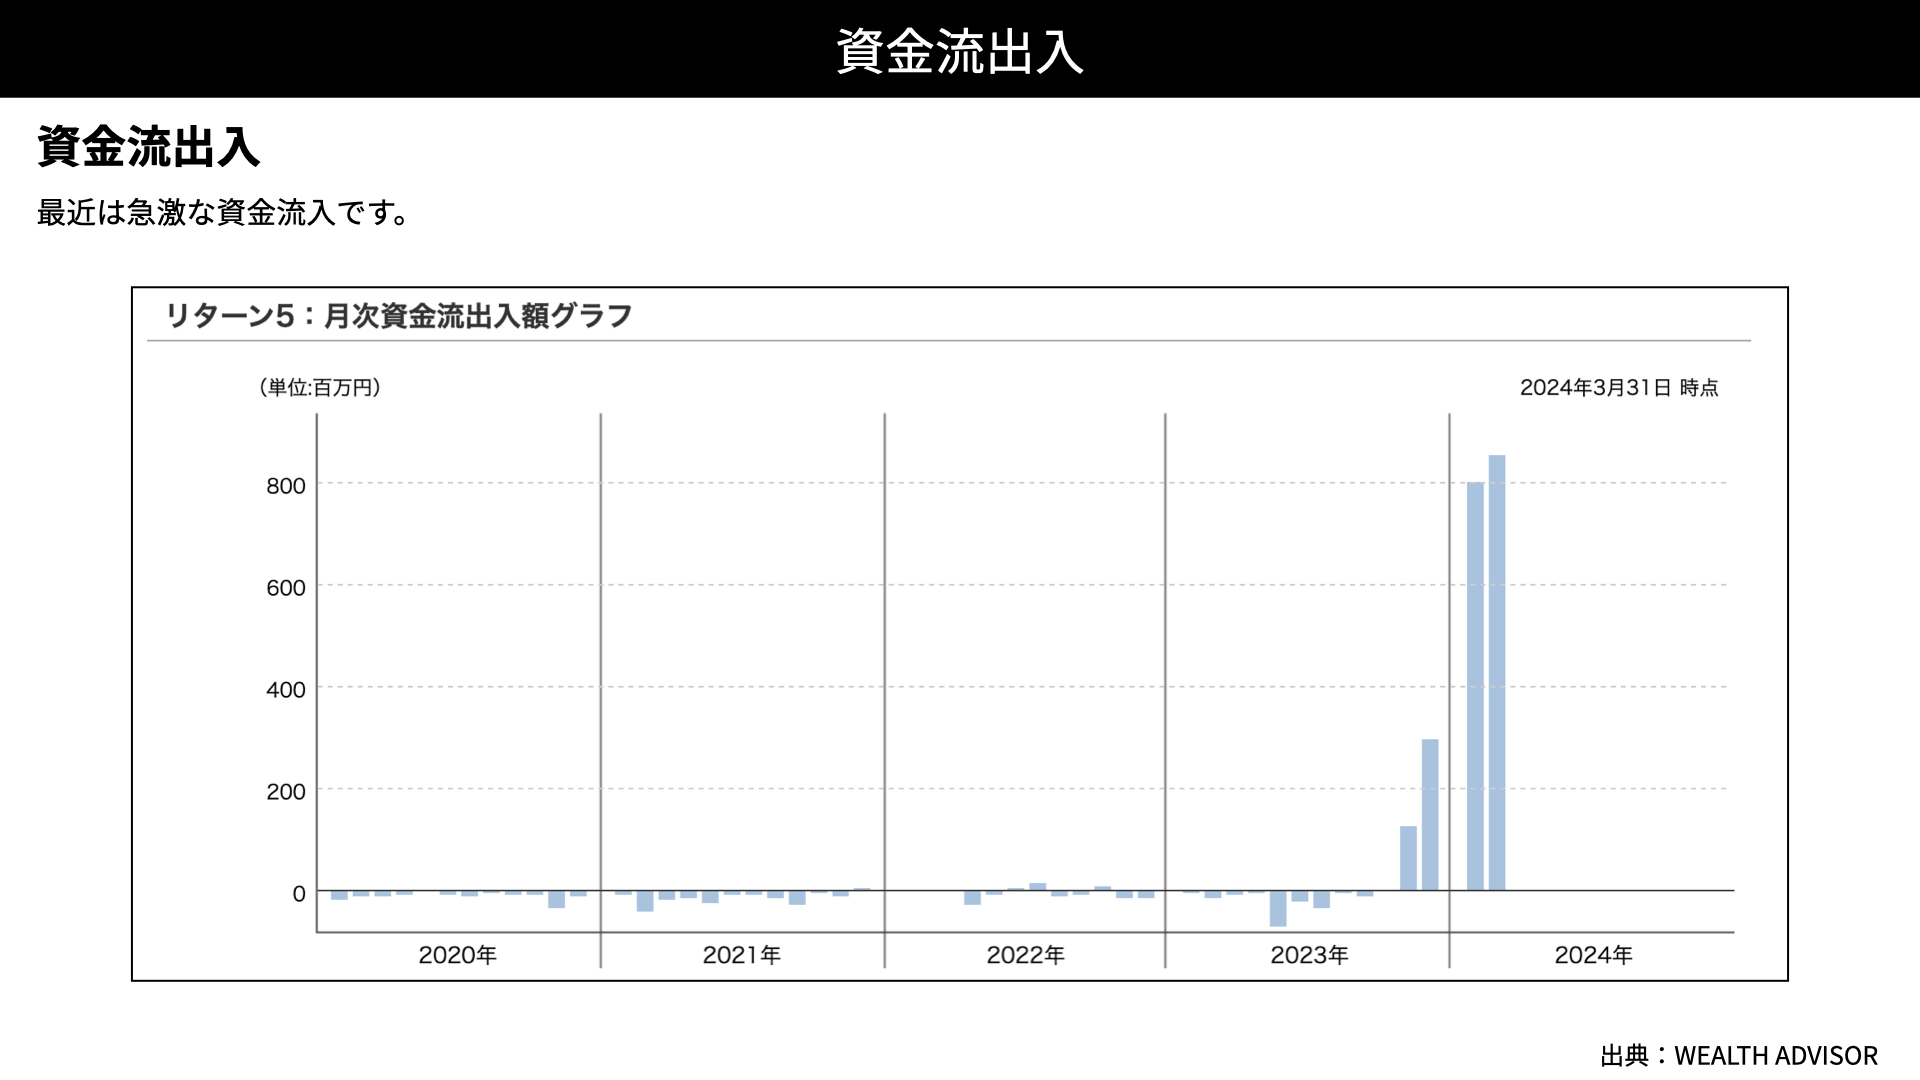Viewport: 1920px width, 1080px height.
Task: Click the y-axis value 200
Action: 286,792
